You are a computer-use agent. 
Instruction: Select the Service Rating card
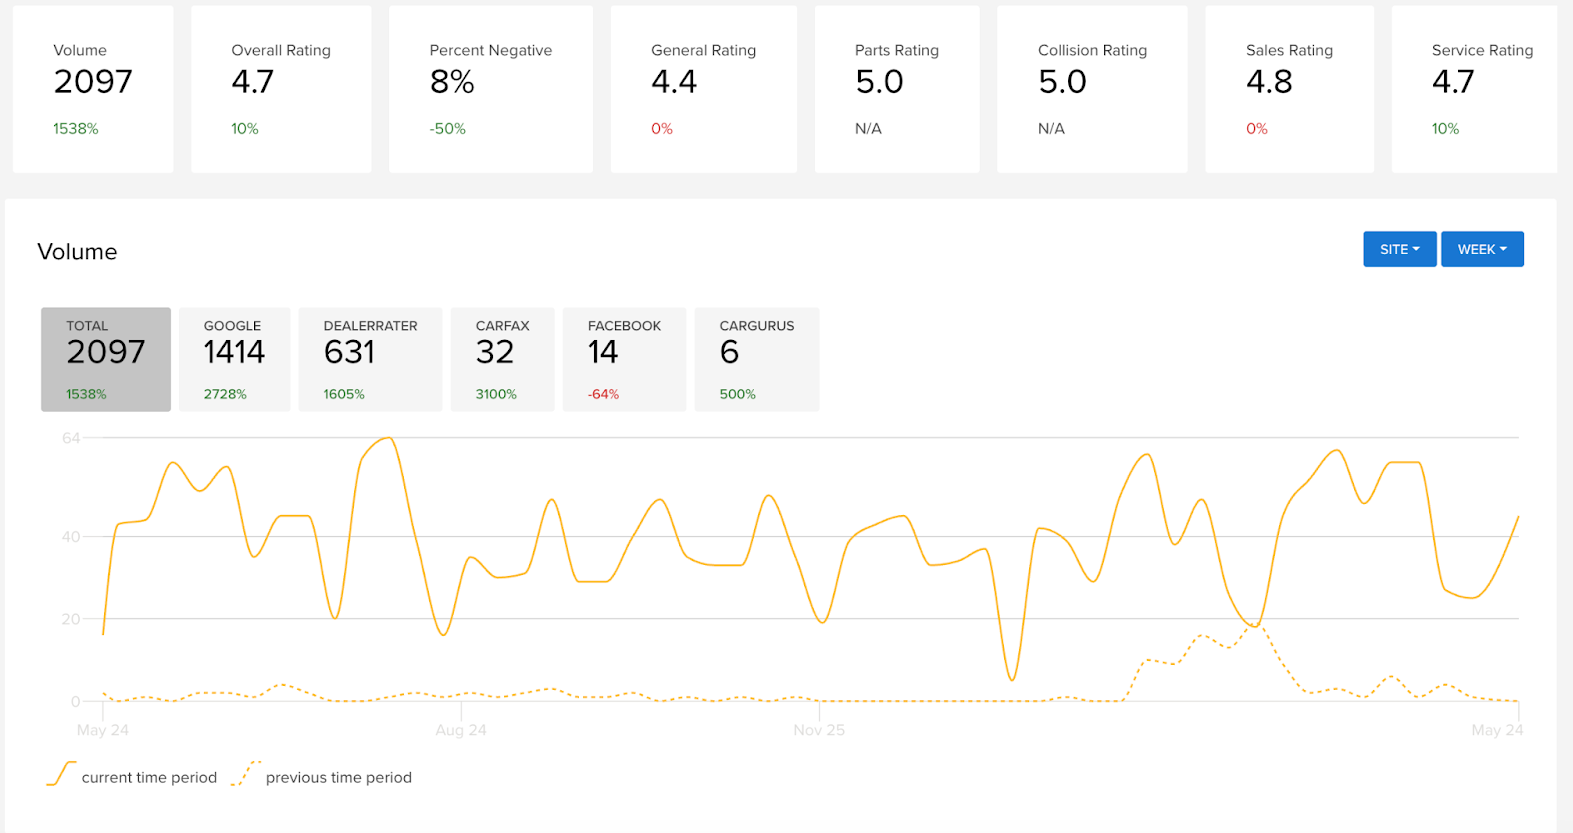point(1474,89)
